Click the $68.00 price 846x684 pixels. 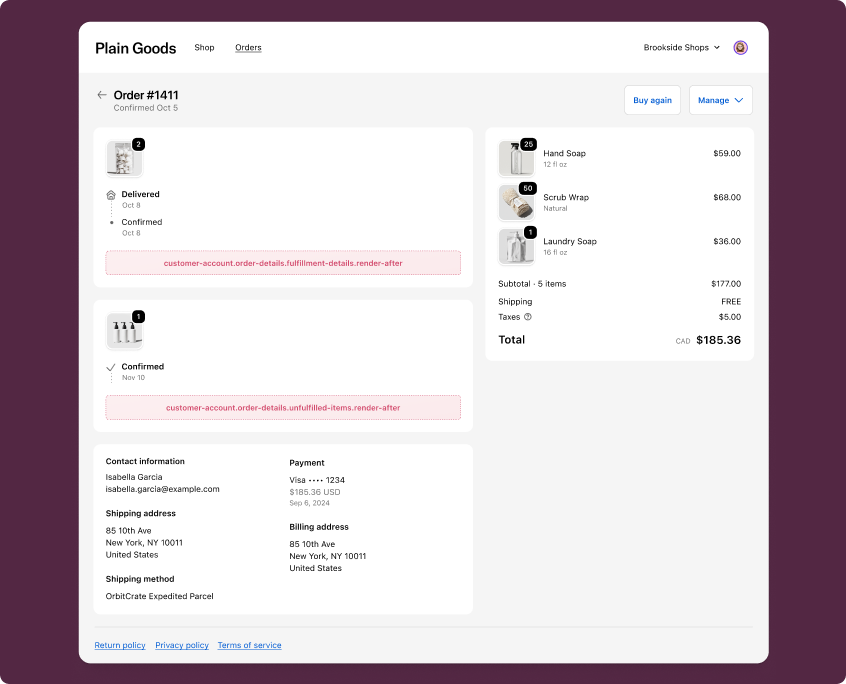pyautogui.click(x=727, y=197)
